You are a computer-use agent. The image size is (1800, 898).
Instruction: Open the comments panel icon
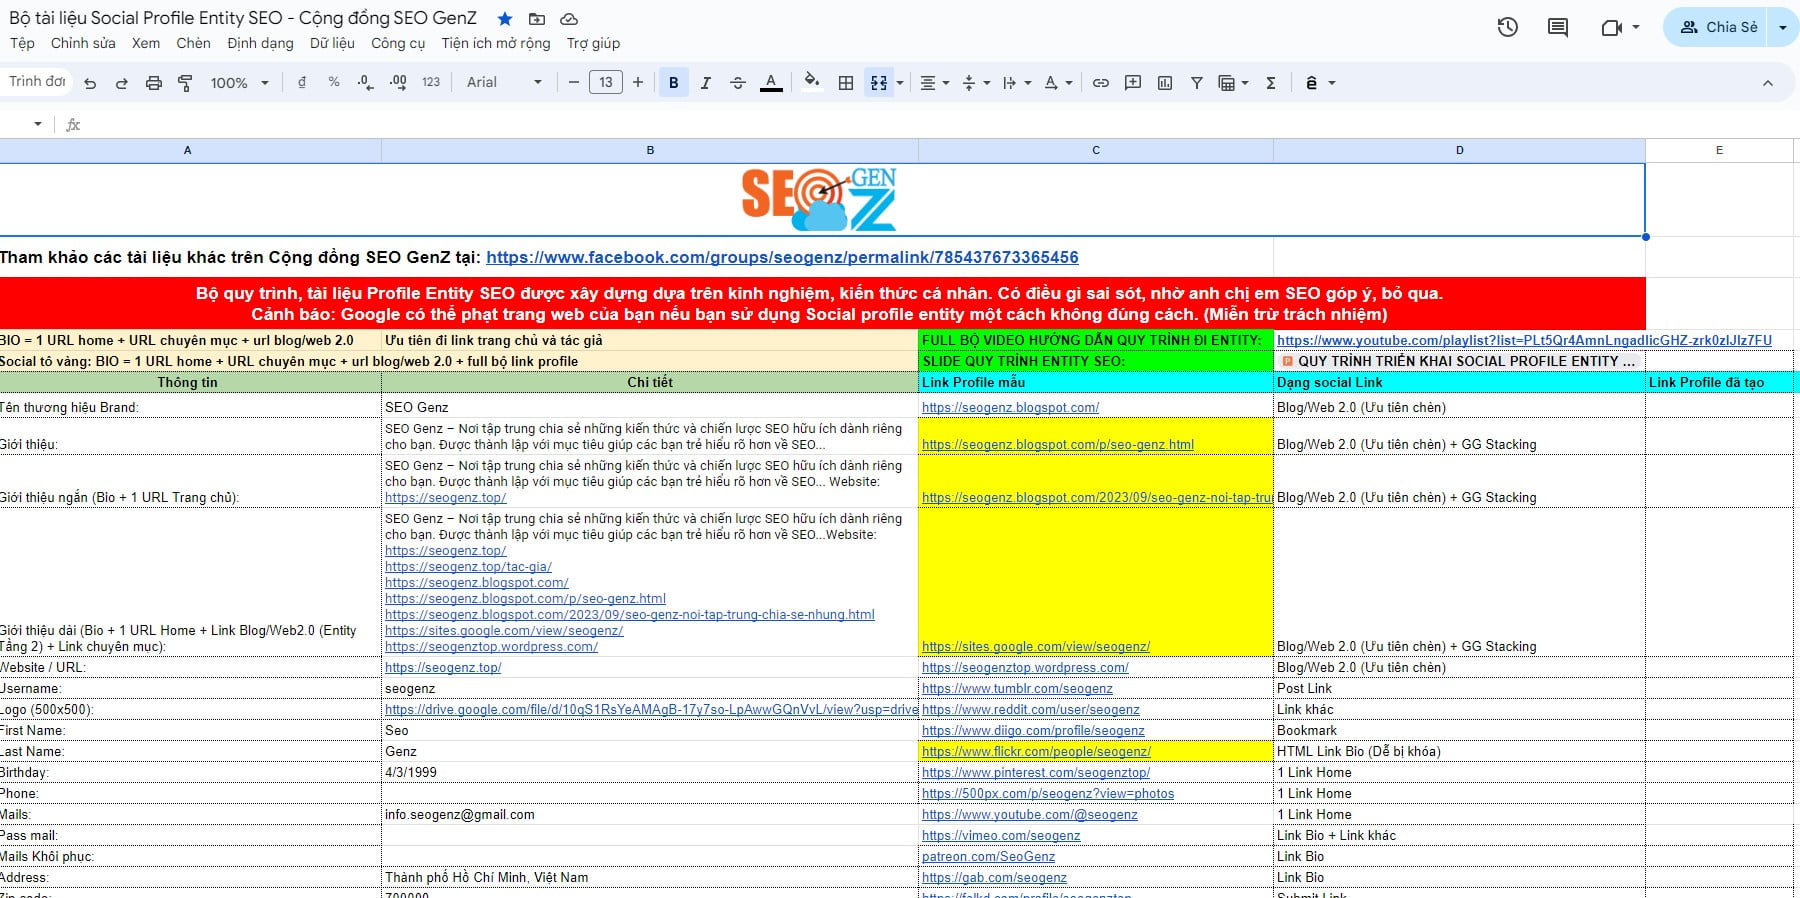pos(1558,27)
